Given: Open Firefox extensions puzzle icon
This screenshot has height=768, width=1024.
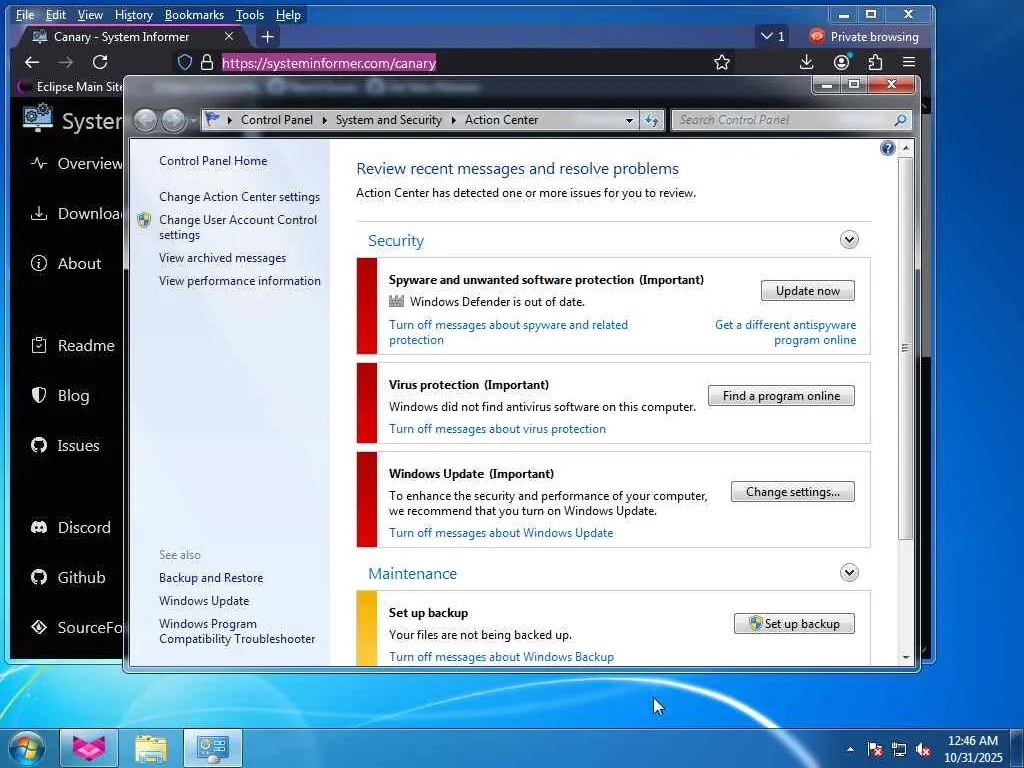Looking at the screenshot, I should tap(875, 62).
